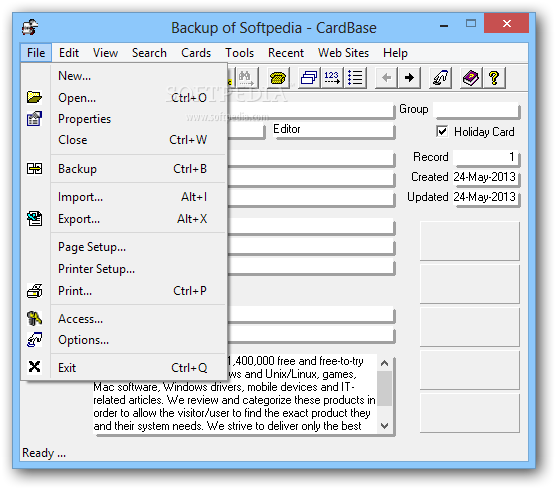Click the printer icon beside Print
The width and height of the screenshot is (556, 489).
click(34, 291)
